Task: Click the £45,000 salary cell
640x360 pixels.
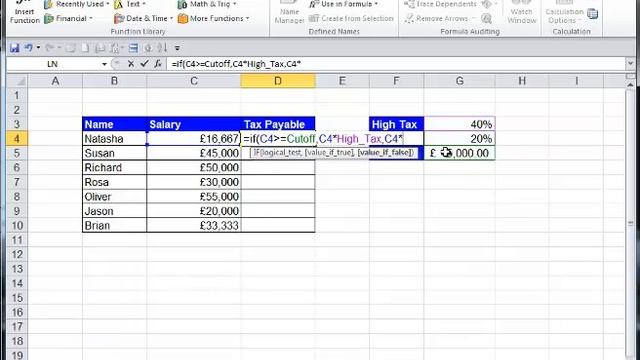Action: click(194, 153)
